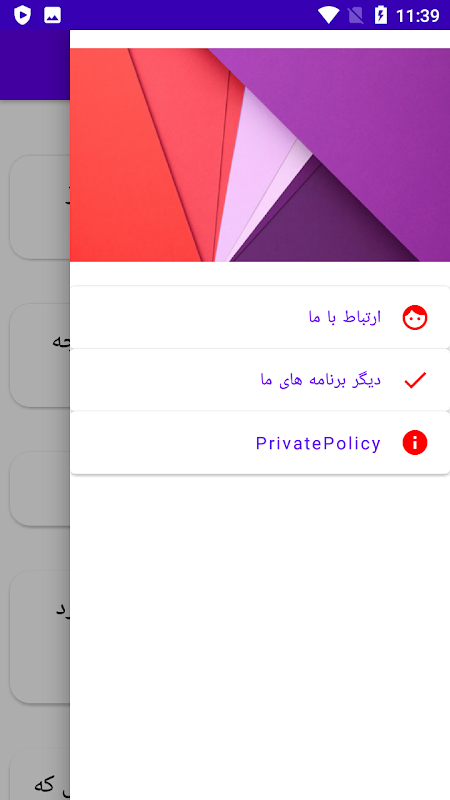Image resolution: width=450 pixels, height=800 pixels.
Task: Tap the no-SIM signal icon
Action: click(356, 15)
